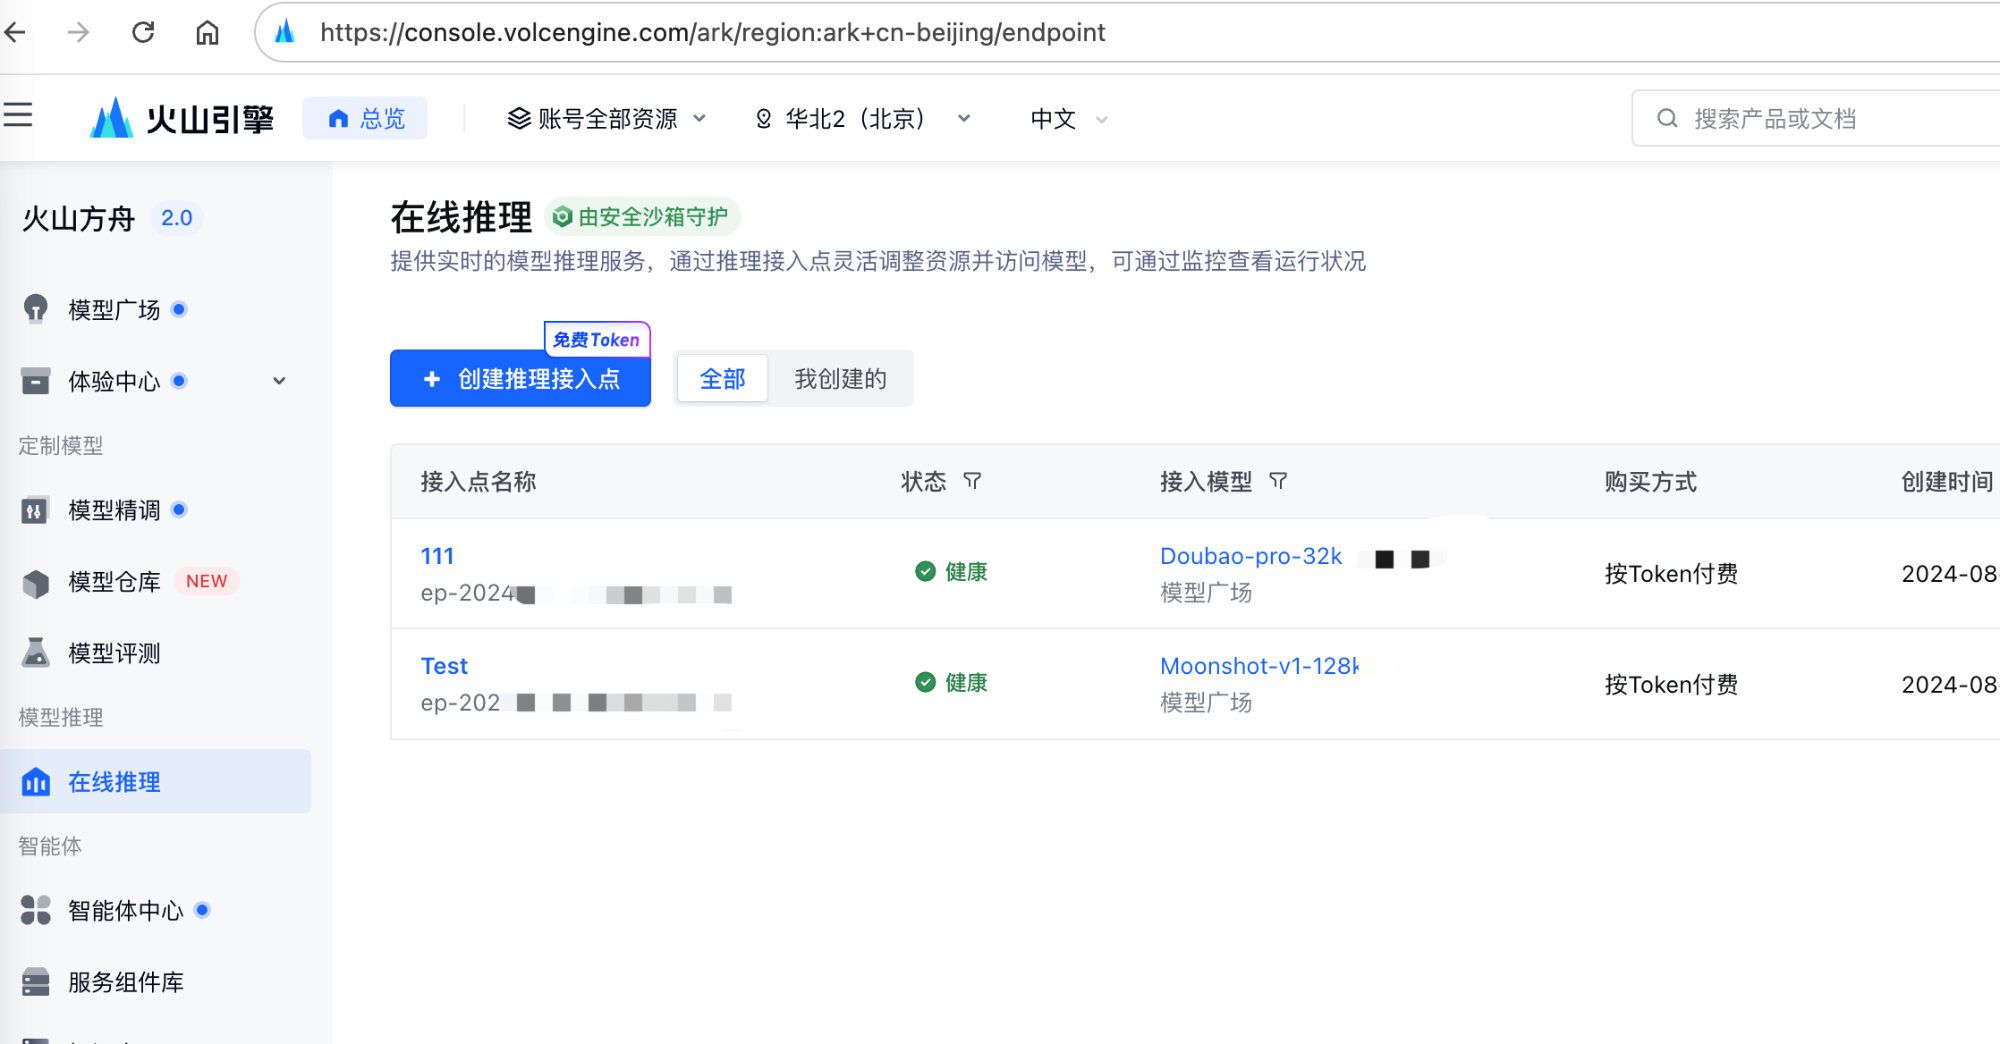Click the 创建时间 column header
This screenshot has height=1044, width=2000.
pyautogui.click(x=1948, y=482)
